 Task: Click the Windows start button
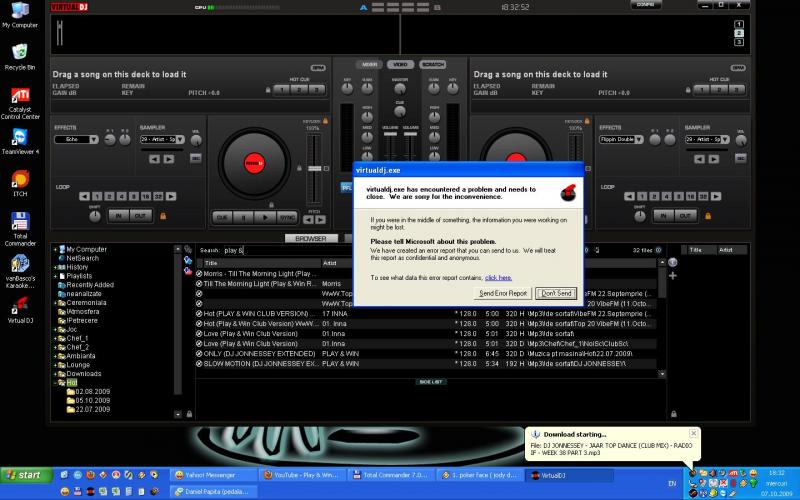[x=27, y=475]
